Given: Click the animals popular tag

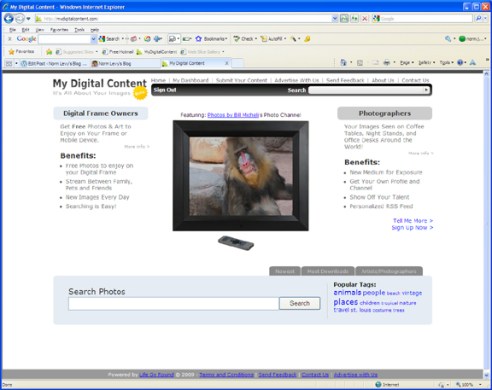Looking at the screenshot, I should (x=347, y=292).
